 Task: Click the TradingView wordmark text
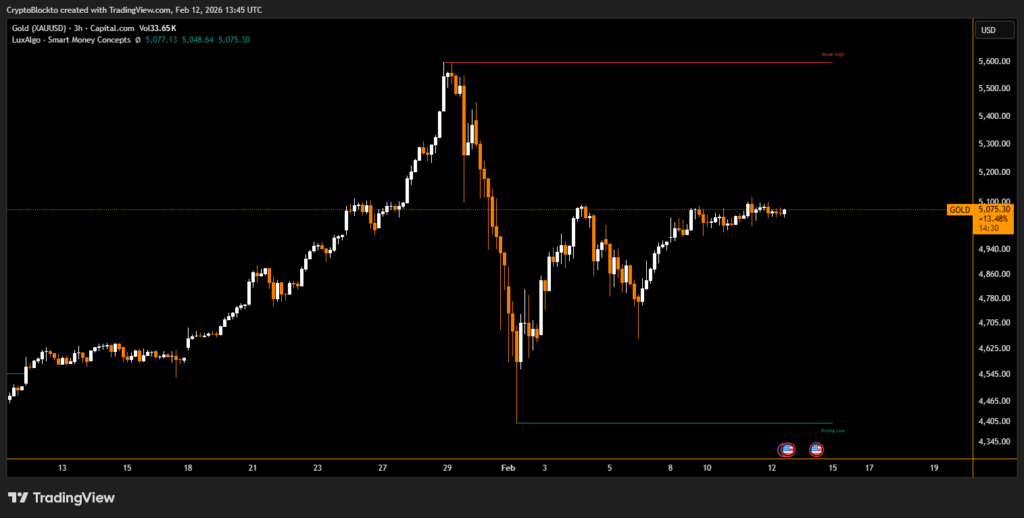coord(72,497)
